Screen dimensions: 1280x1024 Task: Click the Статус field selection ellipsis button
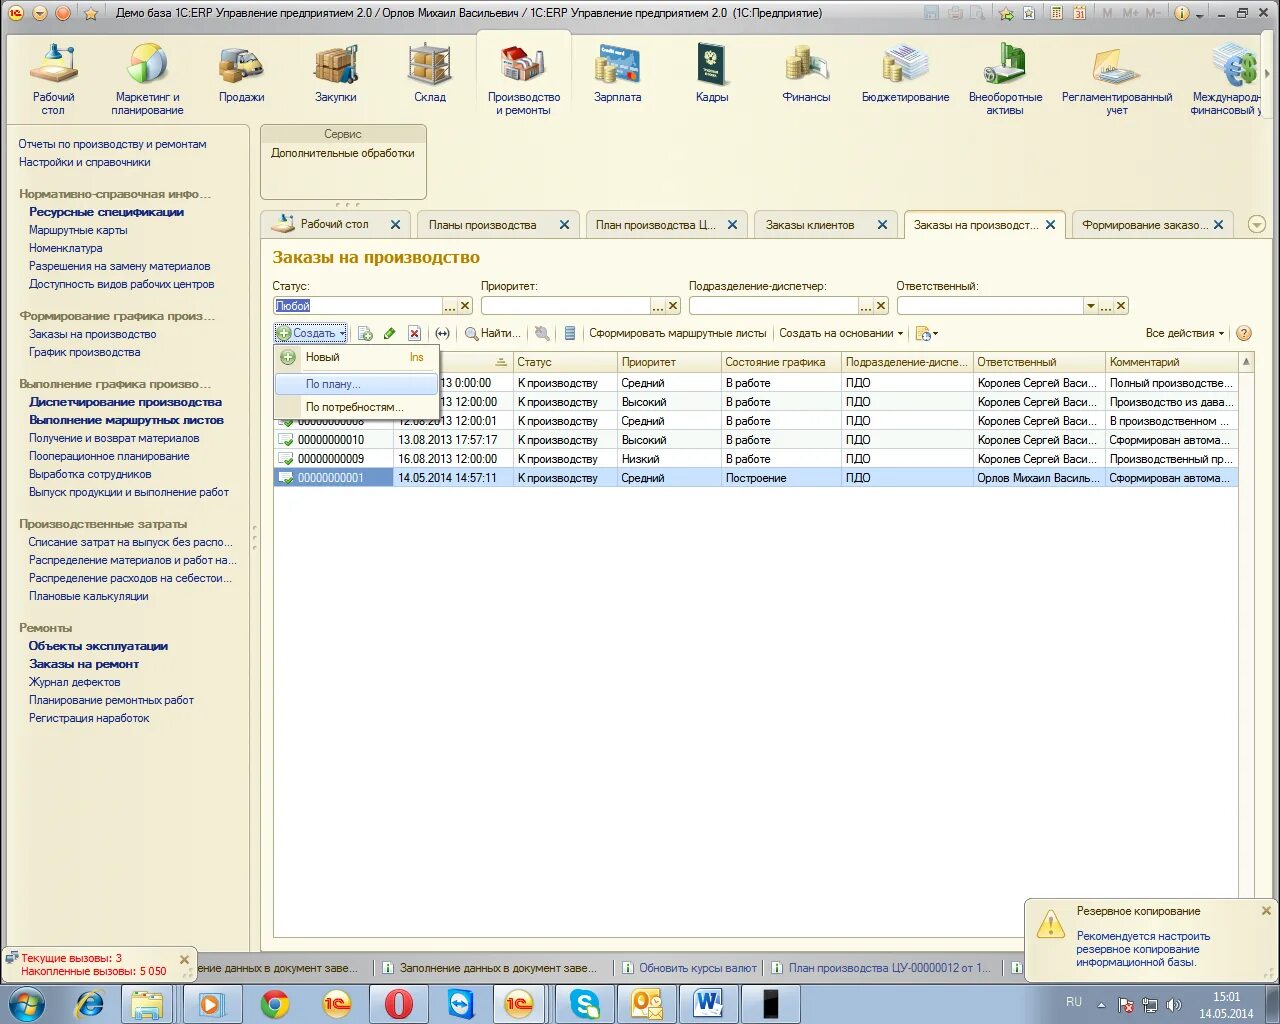pyautogui.click(x=451, y=306)
